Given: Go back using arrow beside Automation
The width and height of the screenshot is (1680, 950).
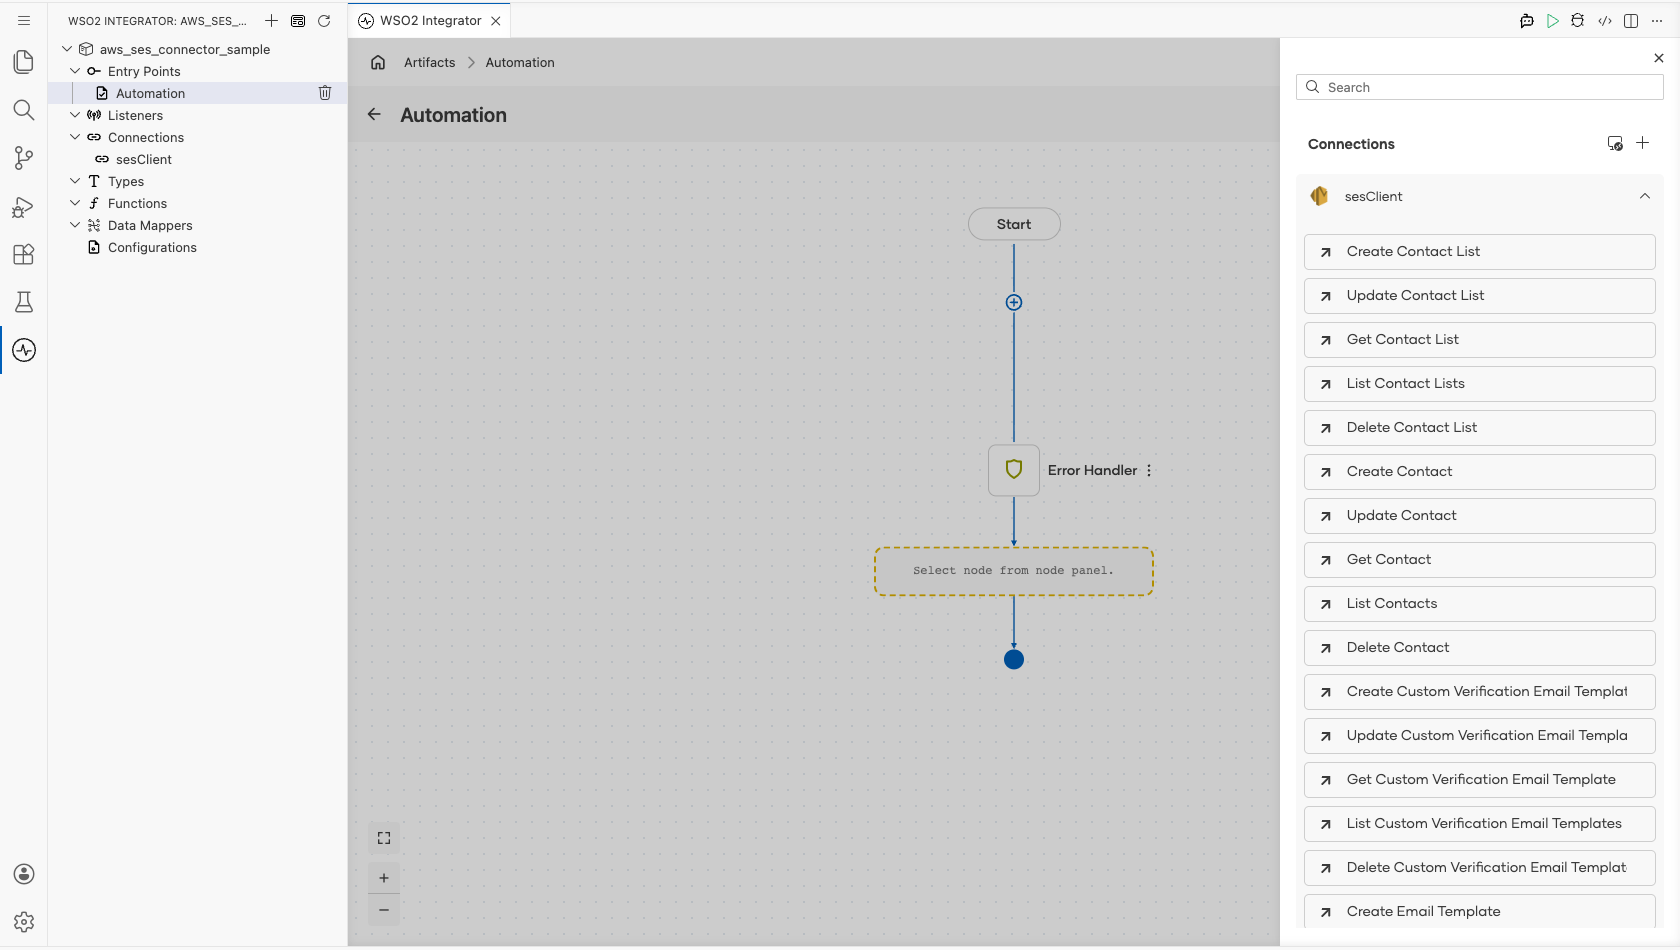Looking at the screenshot, I should (374, 115).
